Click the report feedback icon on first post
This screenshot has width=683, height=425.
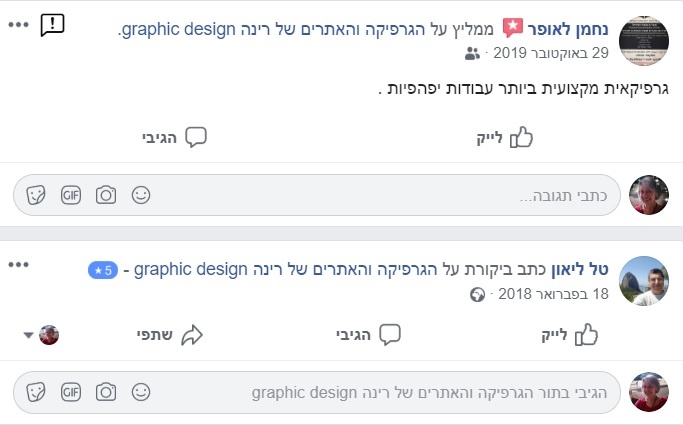click(52, 25)
